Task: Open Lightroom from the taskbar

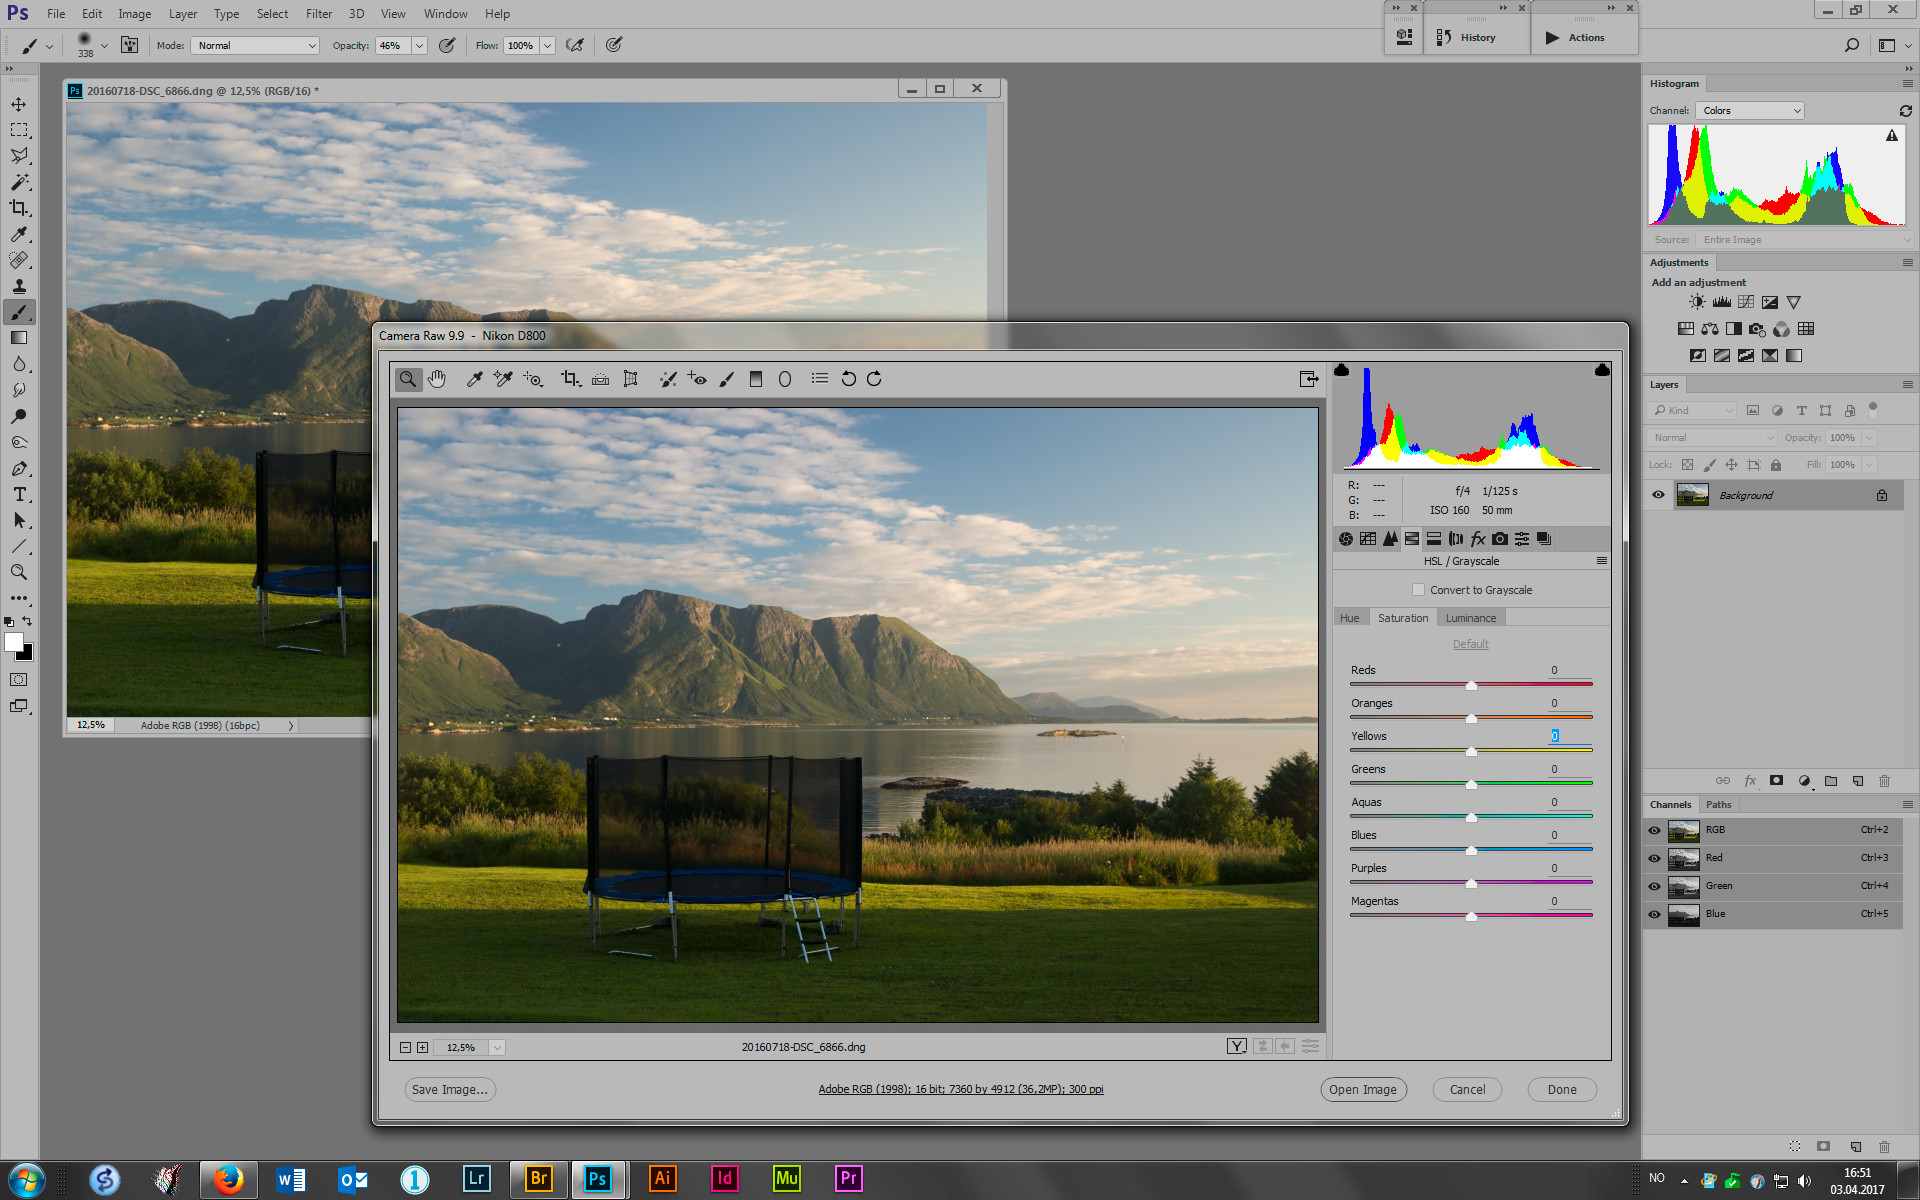Action: pyautogui.click(x=476, y=1179)
